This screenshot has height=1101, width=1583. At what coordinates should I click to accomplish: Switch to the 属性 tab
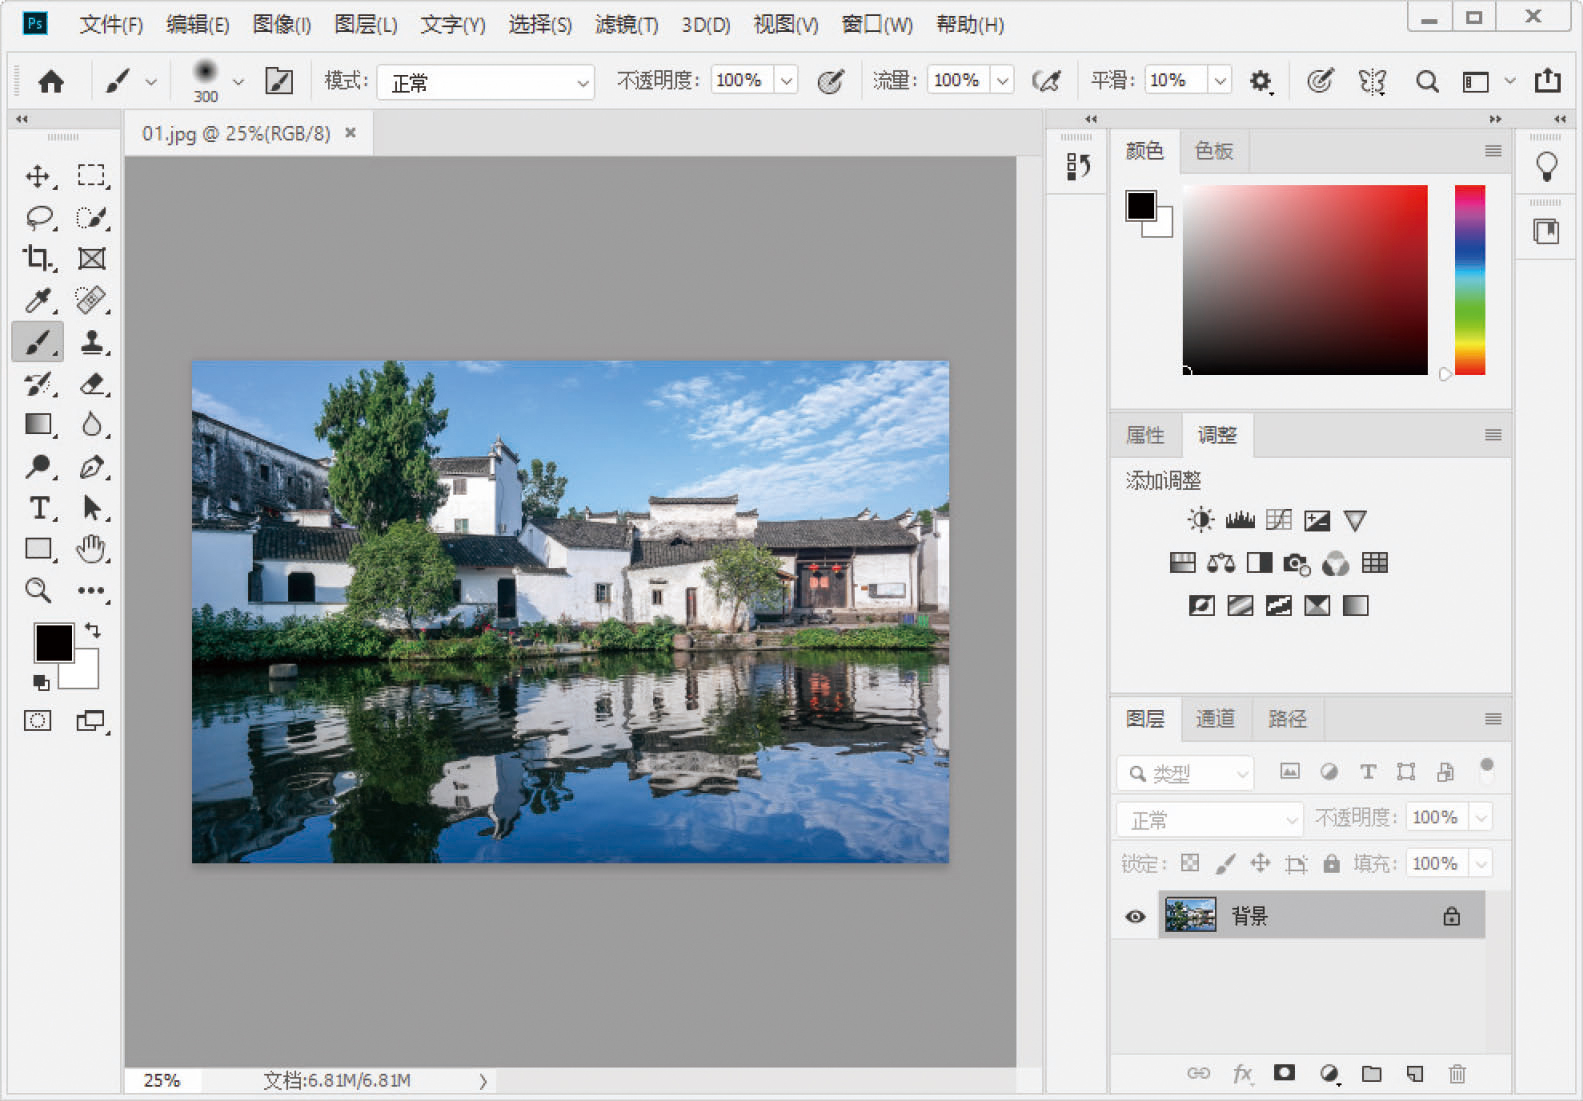(x=1145, y=435)
